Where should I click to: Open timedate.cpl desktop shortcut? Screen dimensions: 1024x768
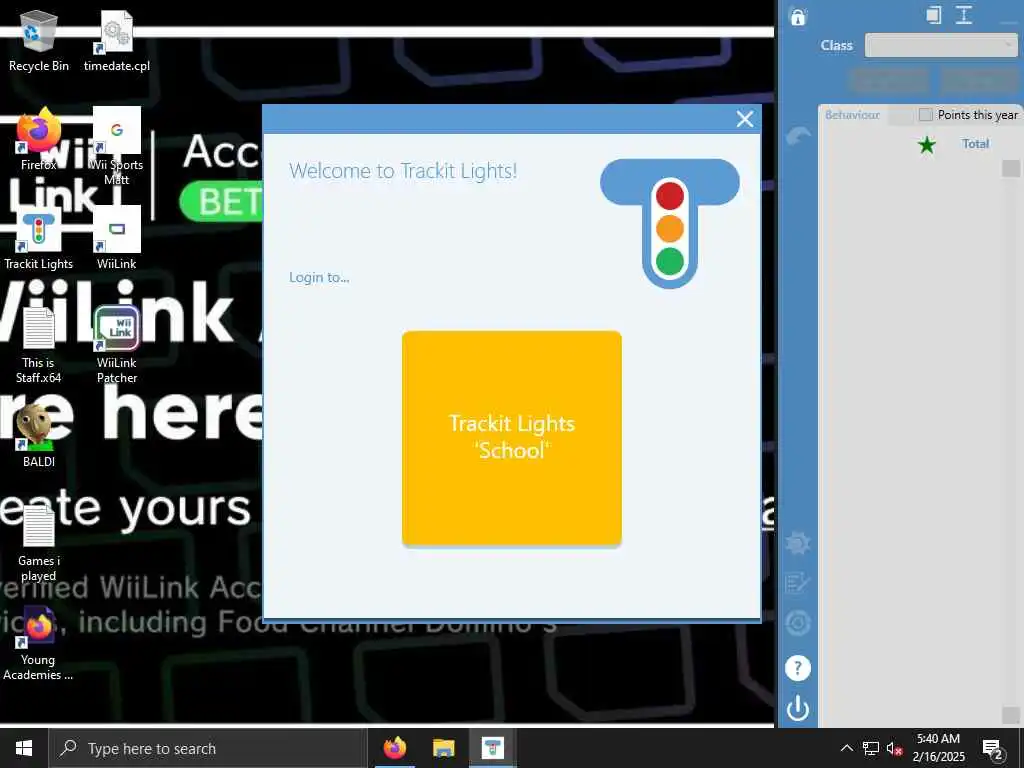(x=117, y=41)
